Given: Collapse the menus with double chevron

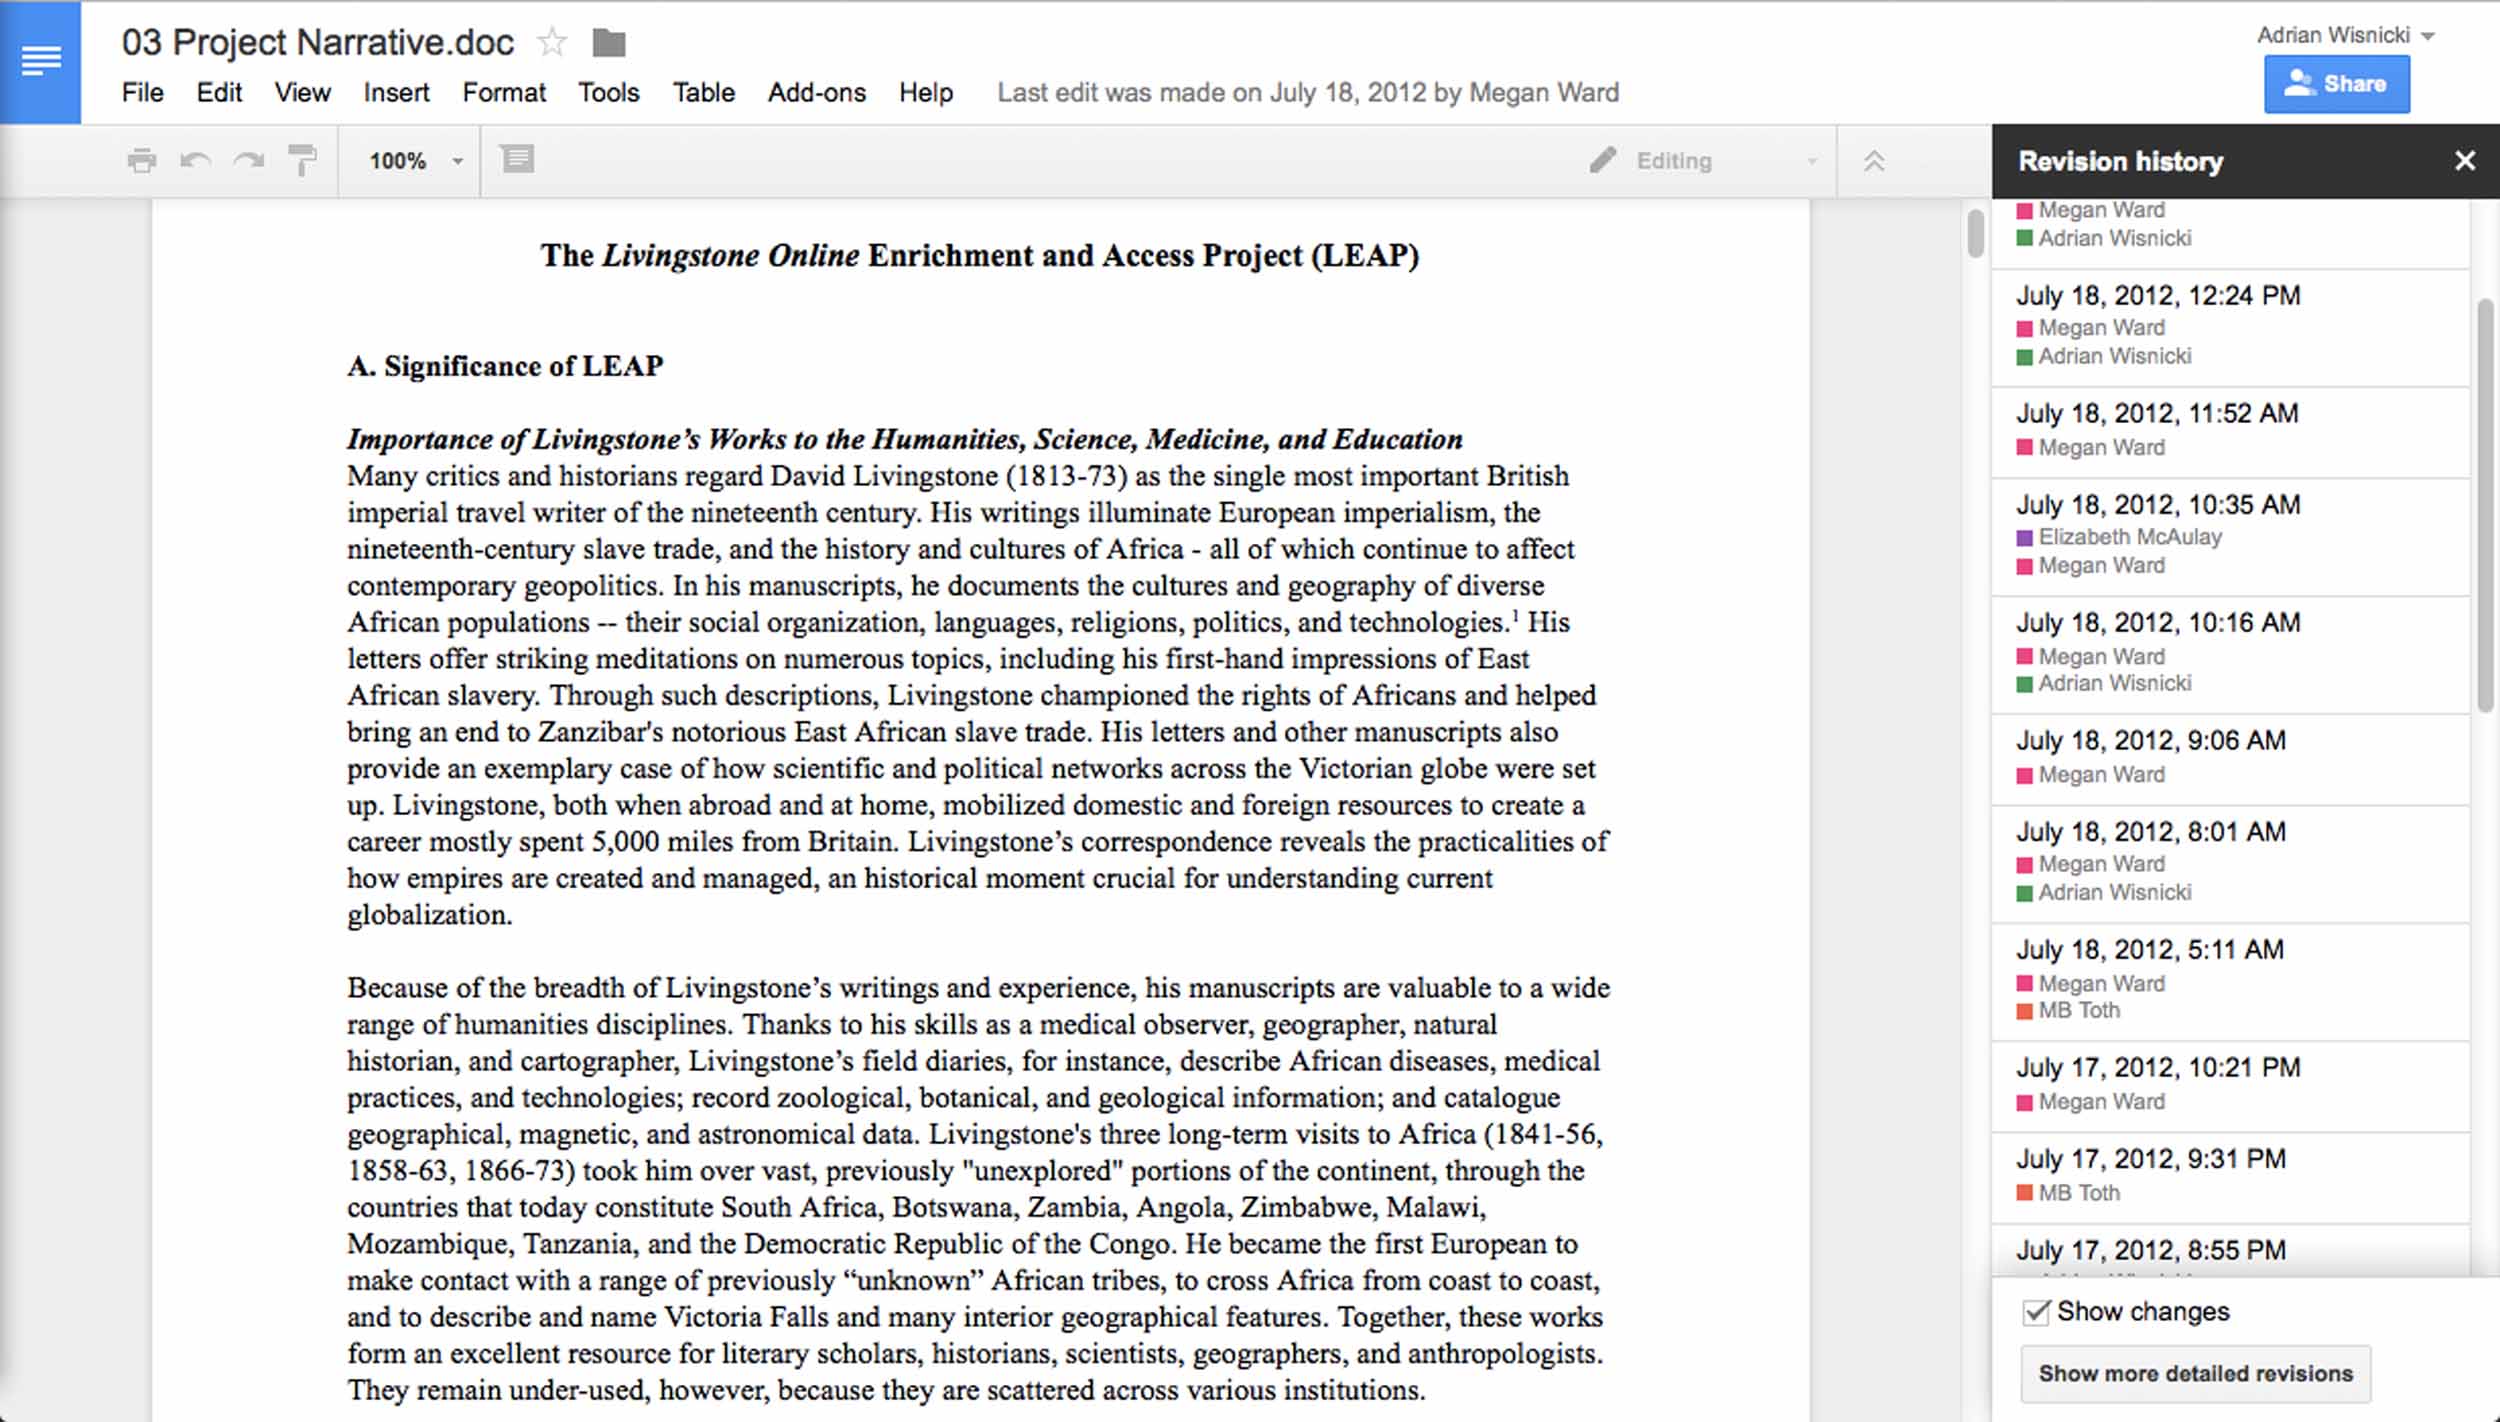Looking at the screenshot, I should click(x=1874, y=161).
